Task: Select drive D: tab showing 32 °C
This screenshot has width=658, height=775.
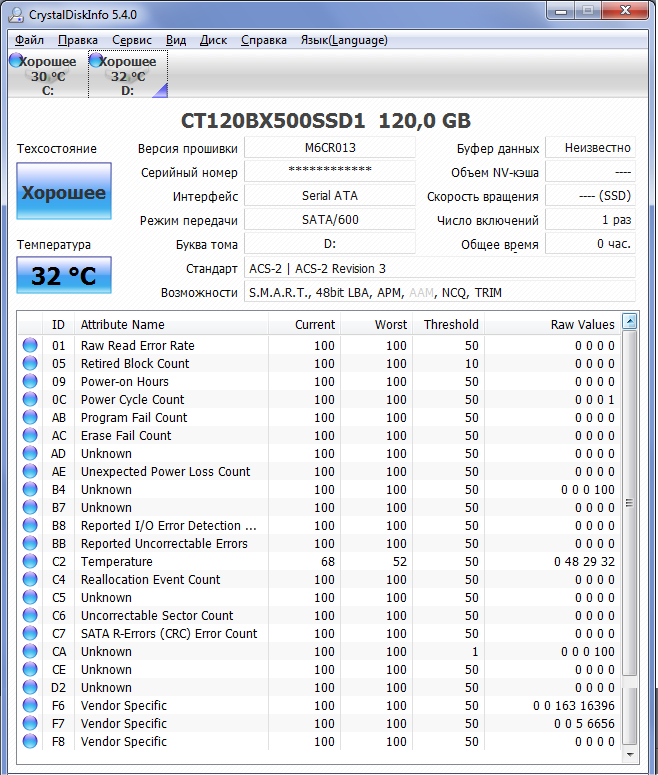Action: (128, 75)
